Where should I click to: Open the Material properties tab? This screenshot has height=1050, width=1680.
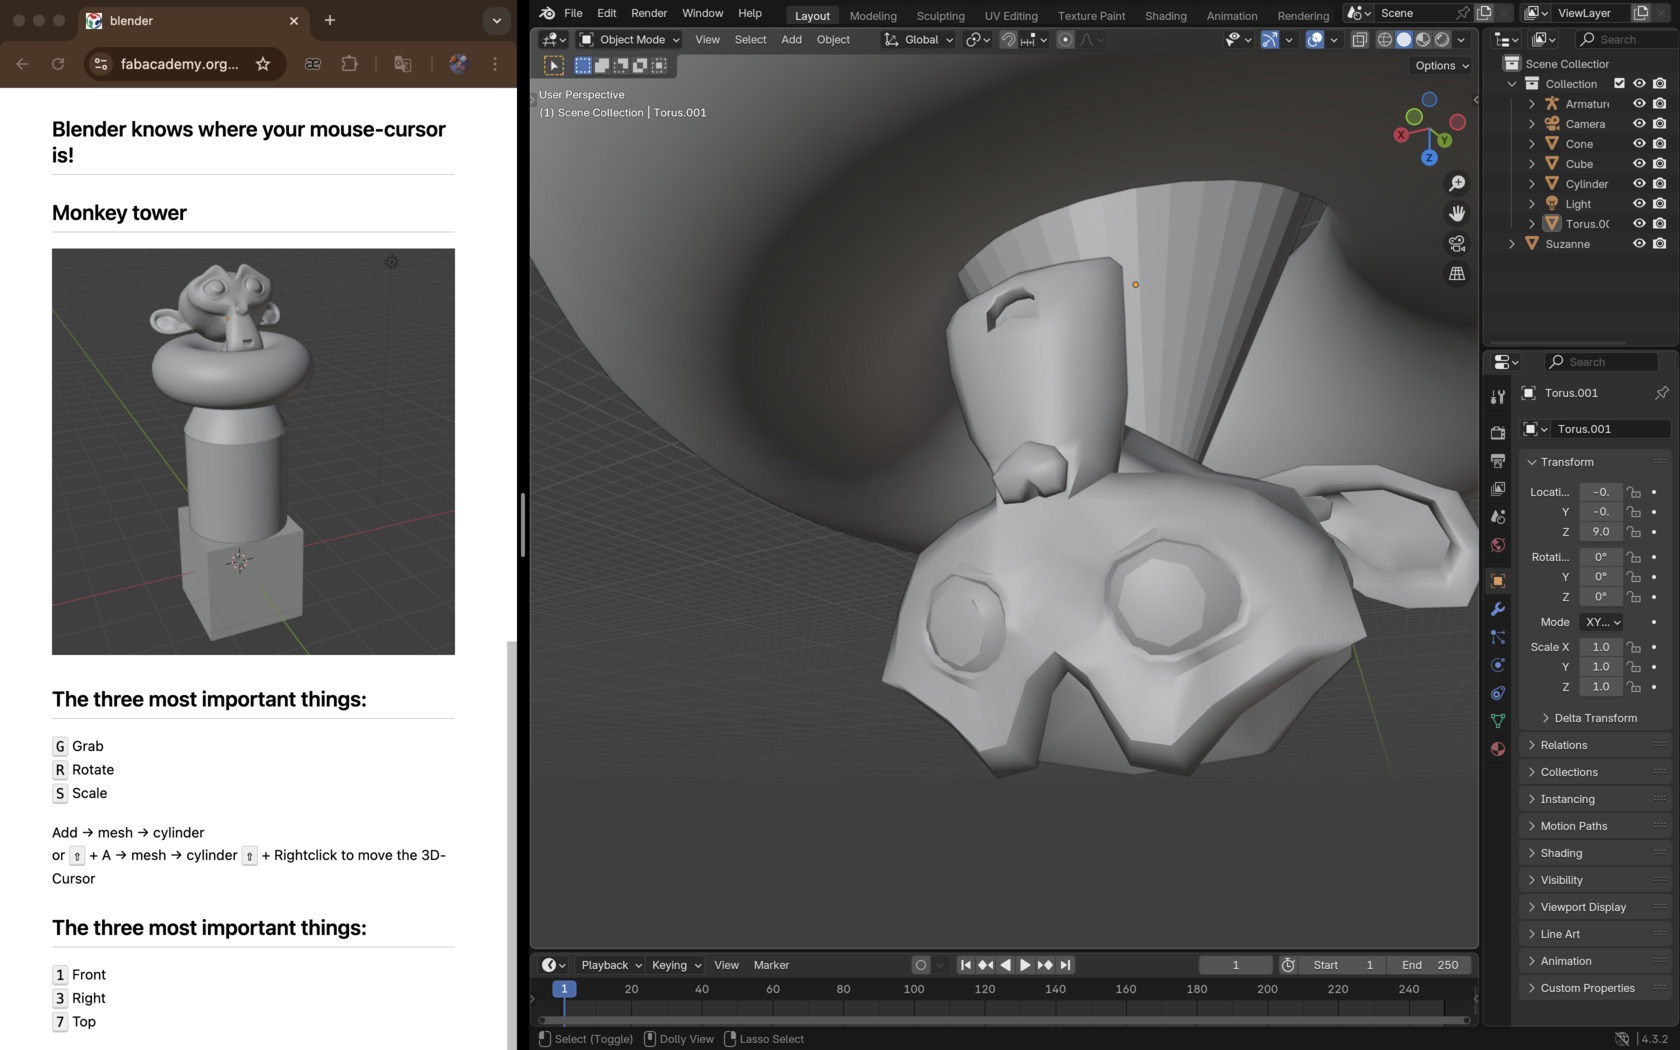[1497, 749]
